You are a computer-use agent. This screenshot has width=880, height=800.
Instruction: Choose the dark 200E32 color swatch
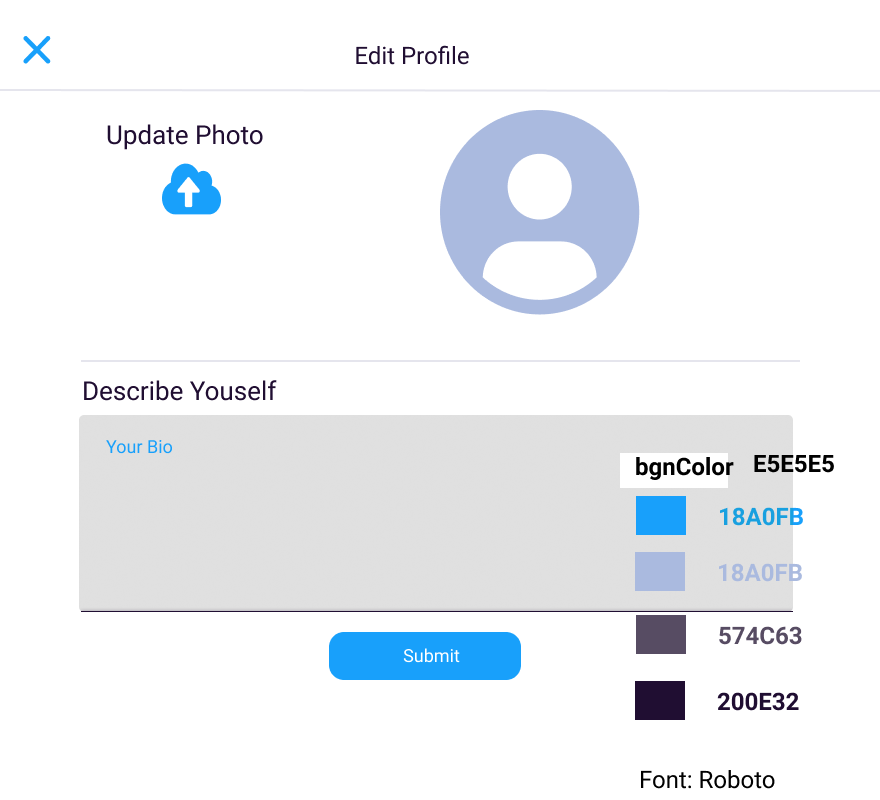tap(660, 700)
